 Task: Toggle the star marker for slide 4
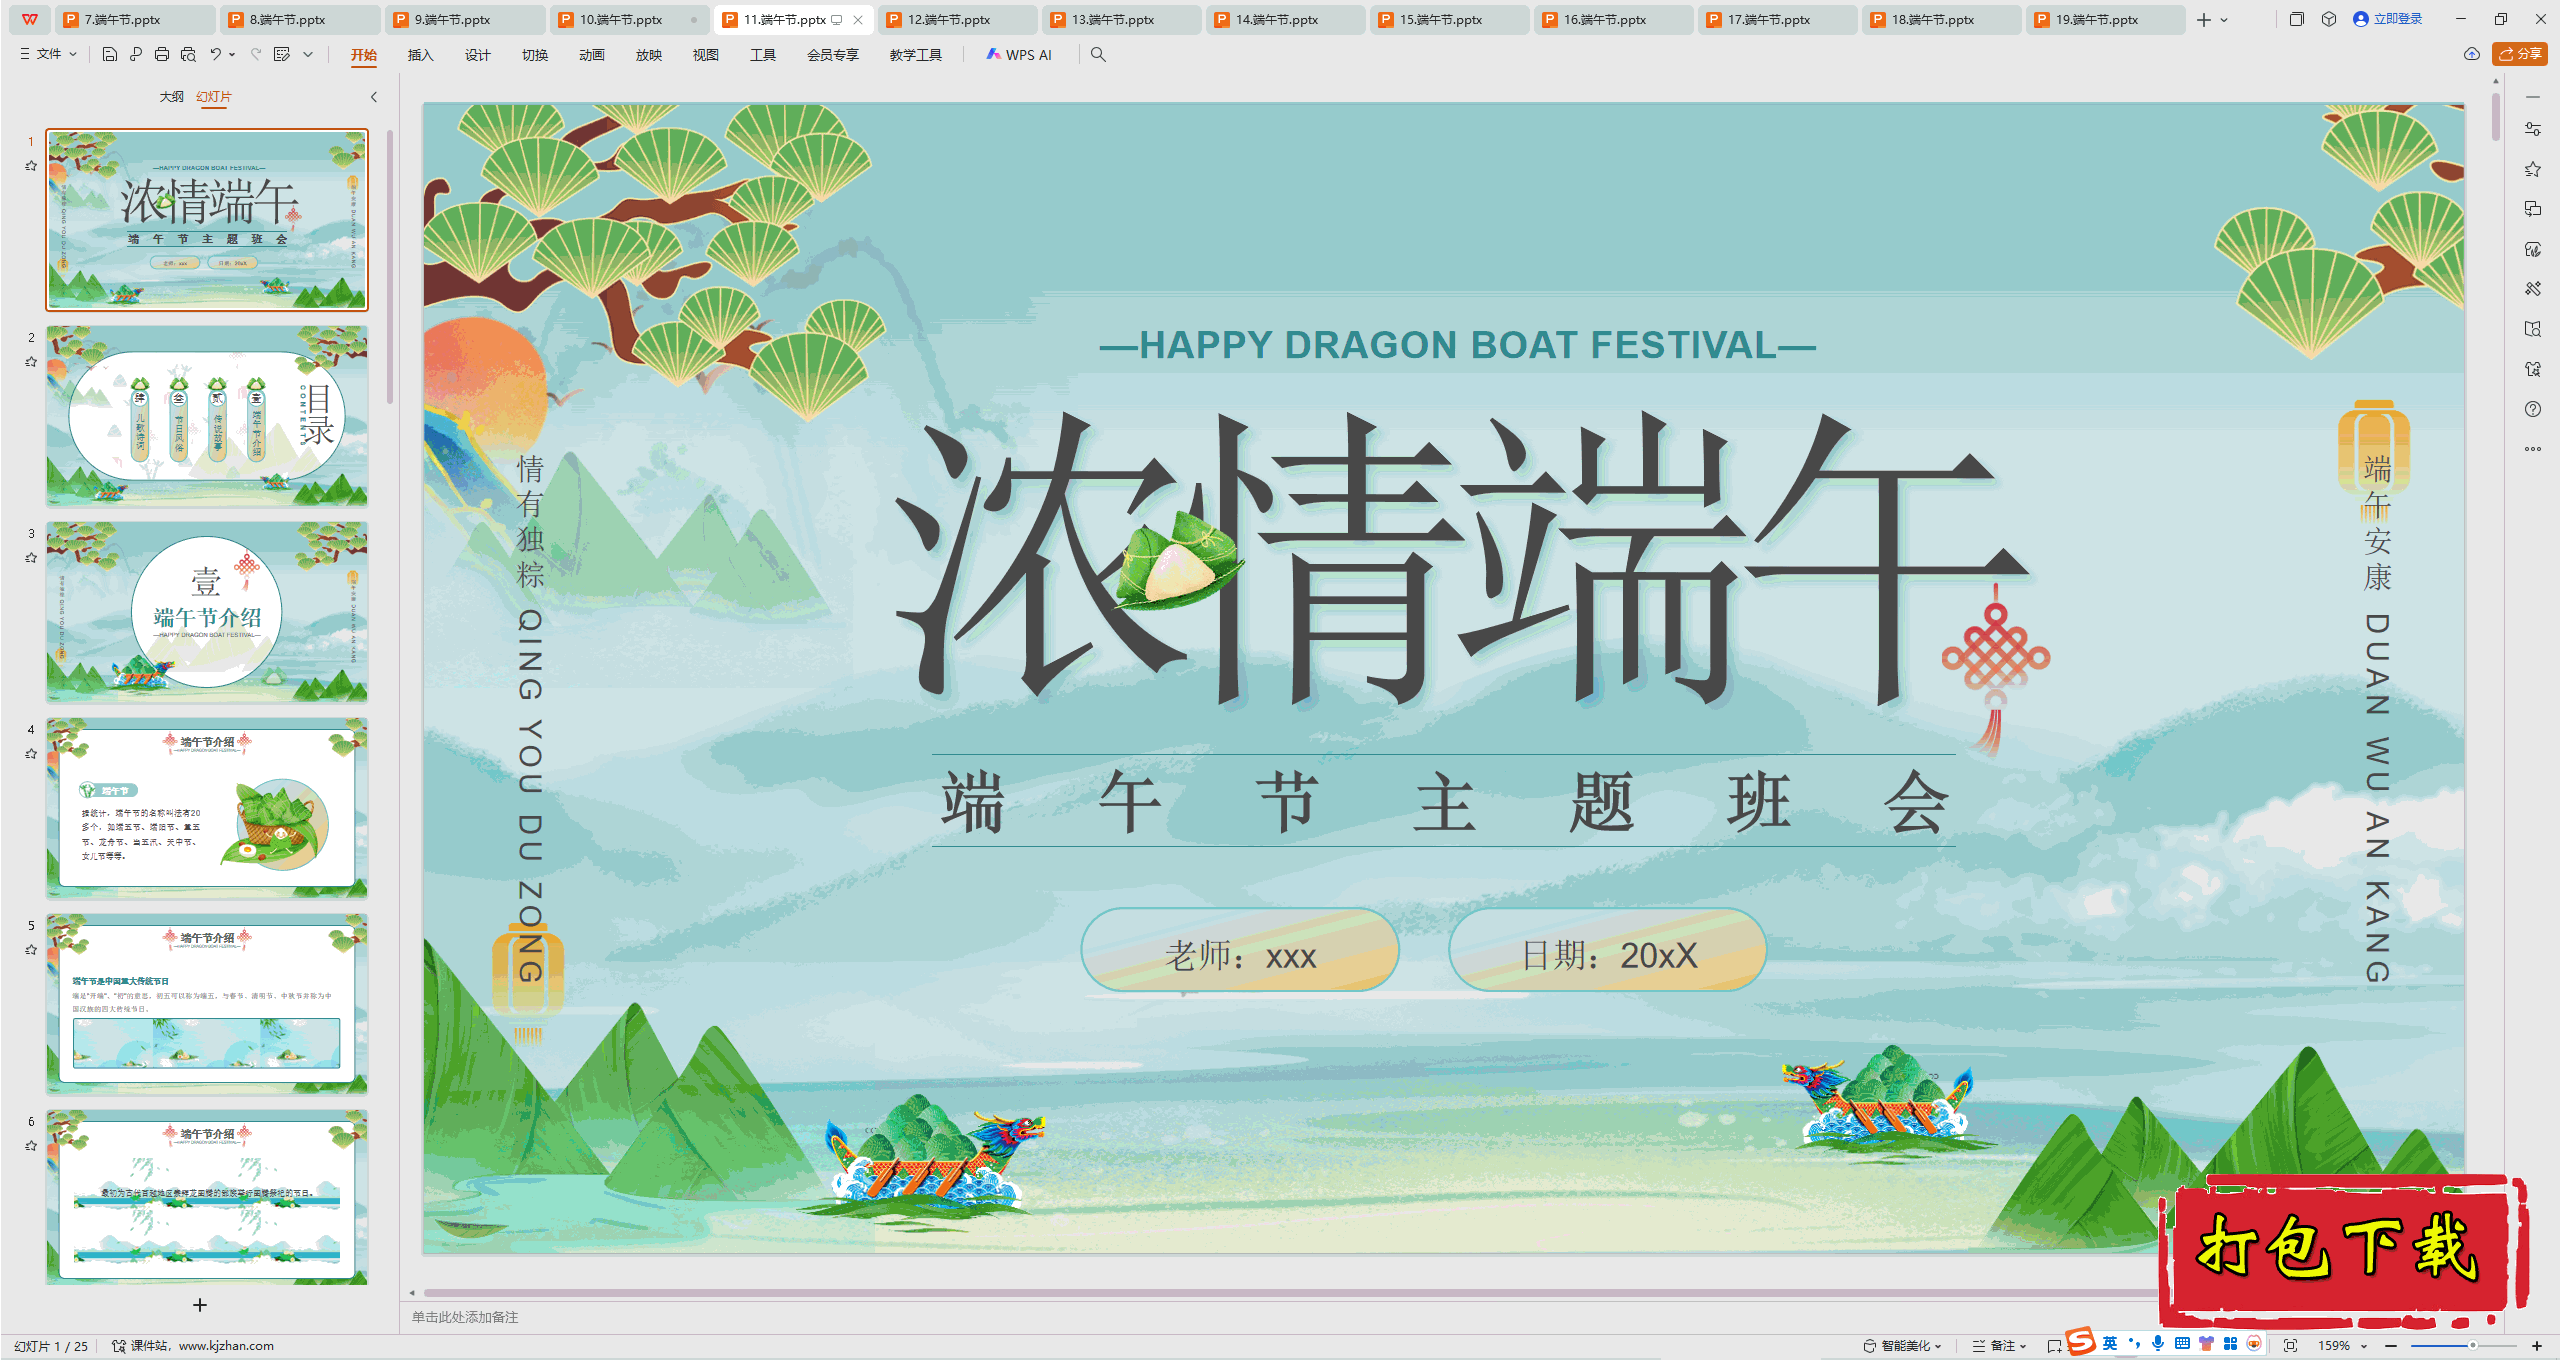click(31, 754)
